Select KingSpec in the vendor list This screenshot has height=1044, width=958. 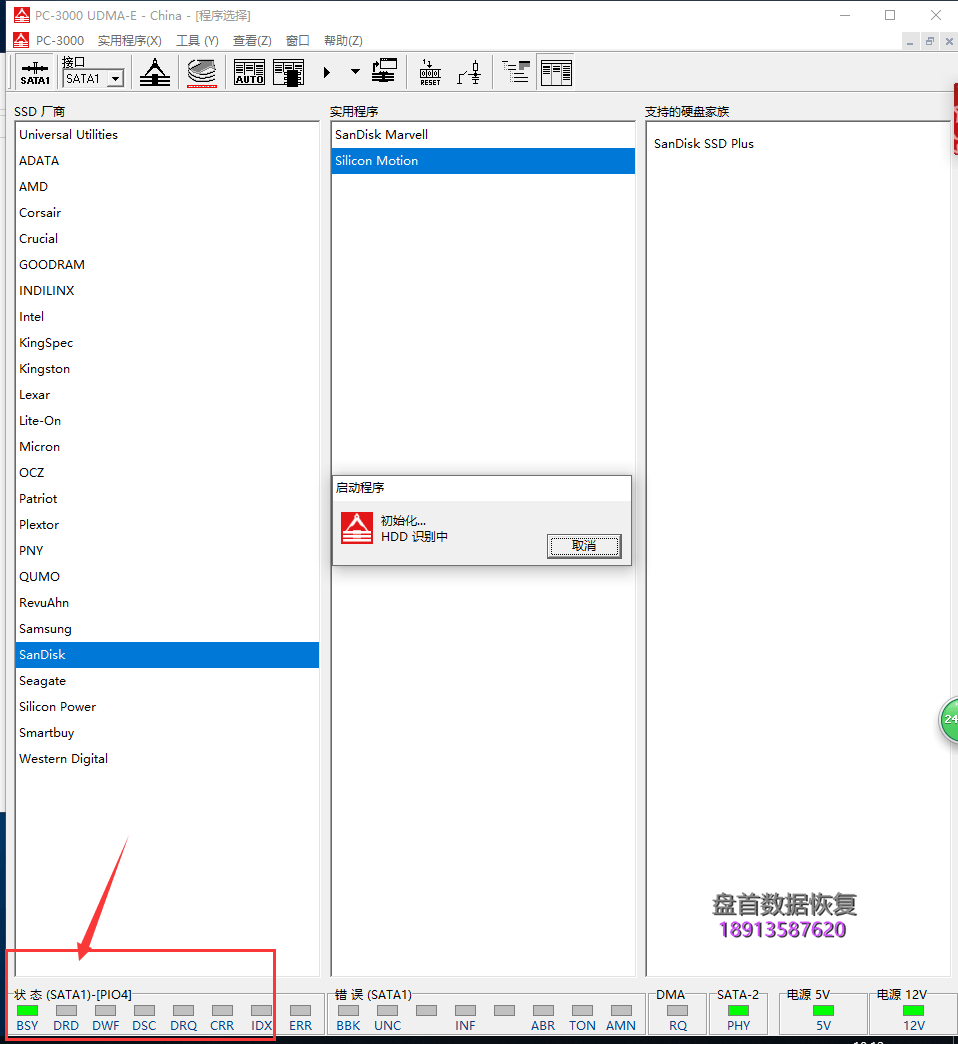coord(167,342)
